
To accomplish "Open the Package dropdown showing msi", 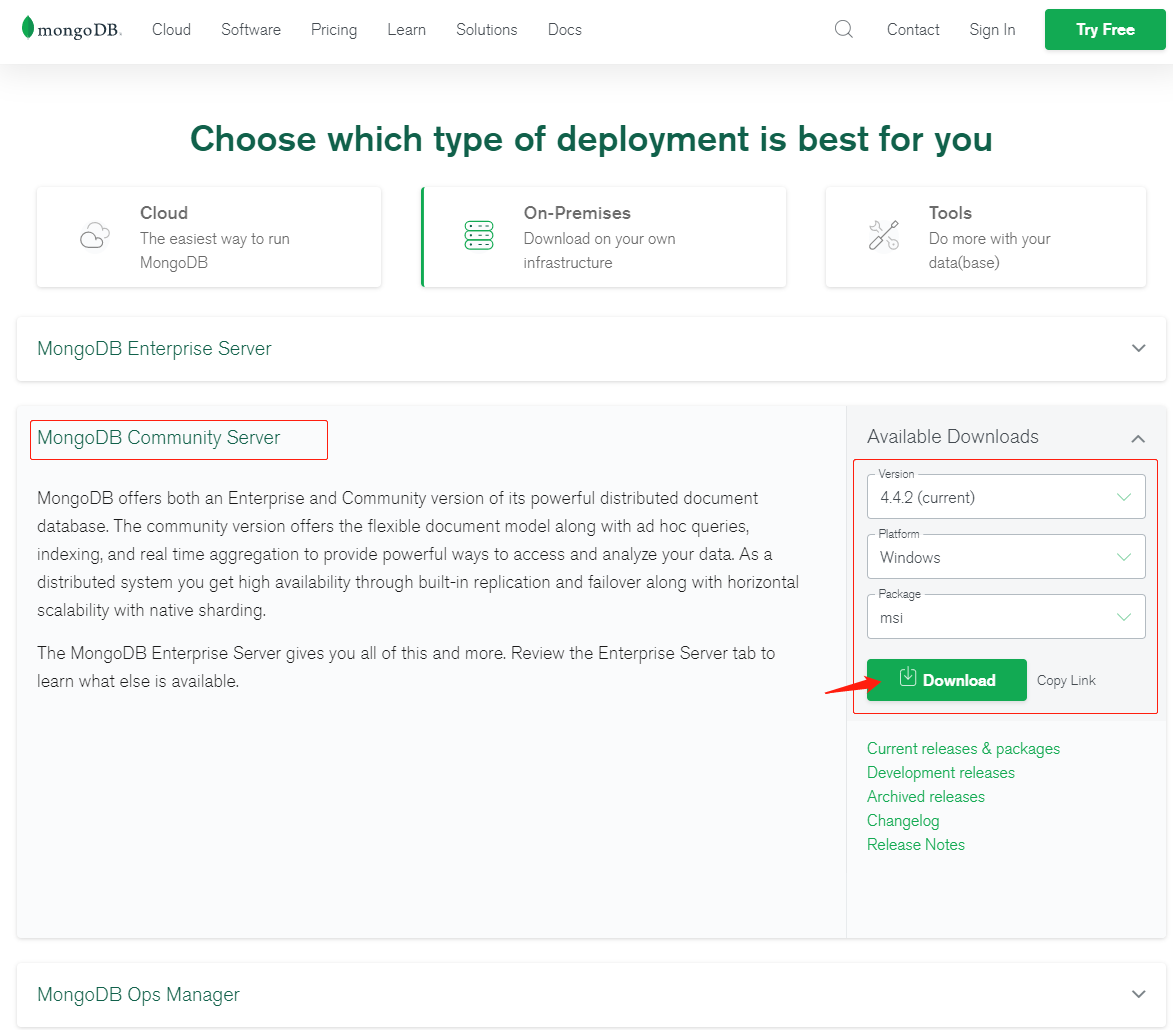I will 1006,617.
